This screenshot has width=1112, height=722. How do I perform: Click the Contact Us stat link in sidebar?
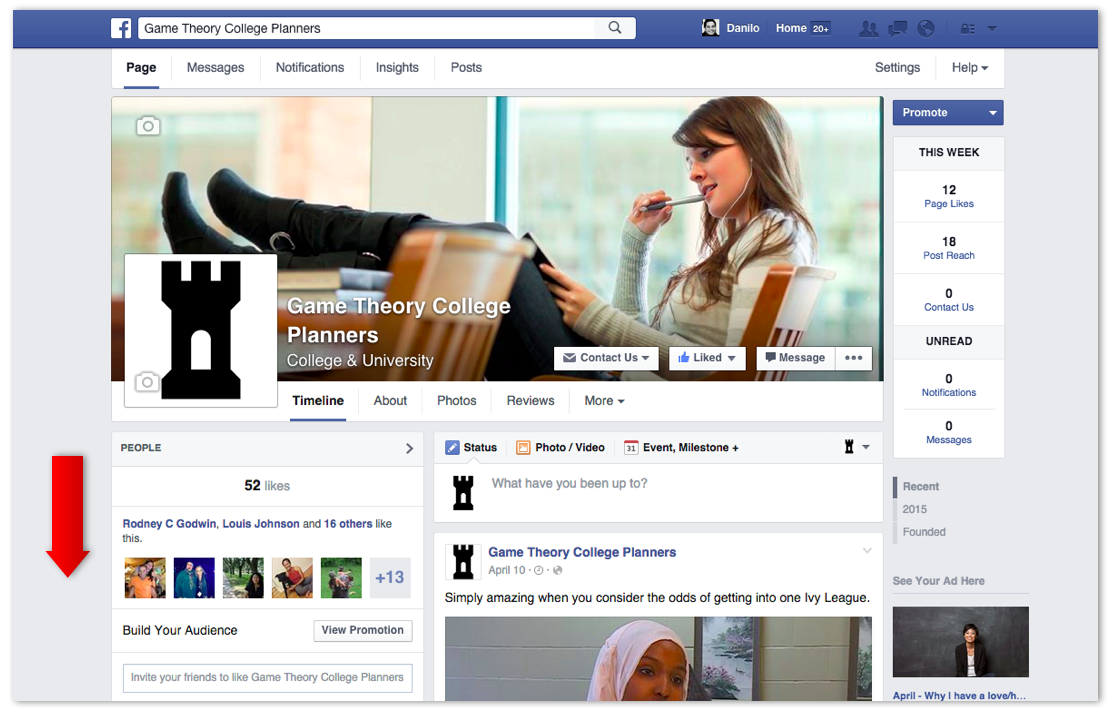click(x=948, y=307)
